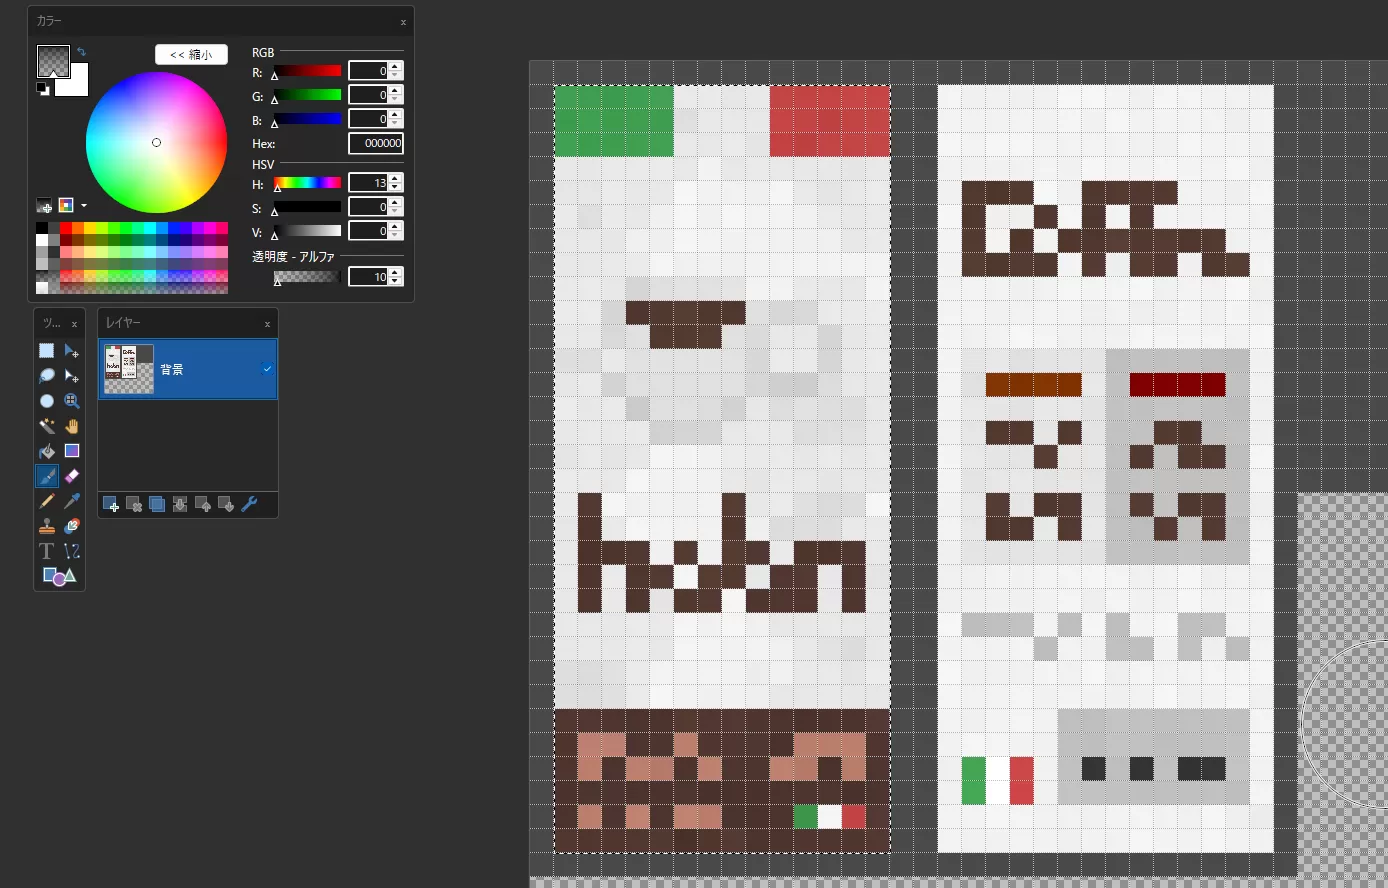Click the << 縮小 button
This screenshot has width=1388, height=888.
click(191, 55)
